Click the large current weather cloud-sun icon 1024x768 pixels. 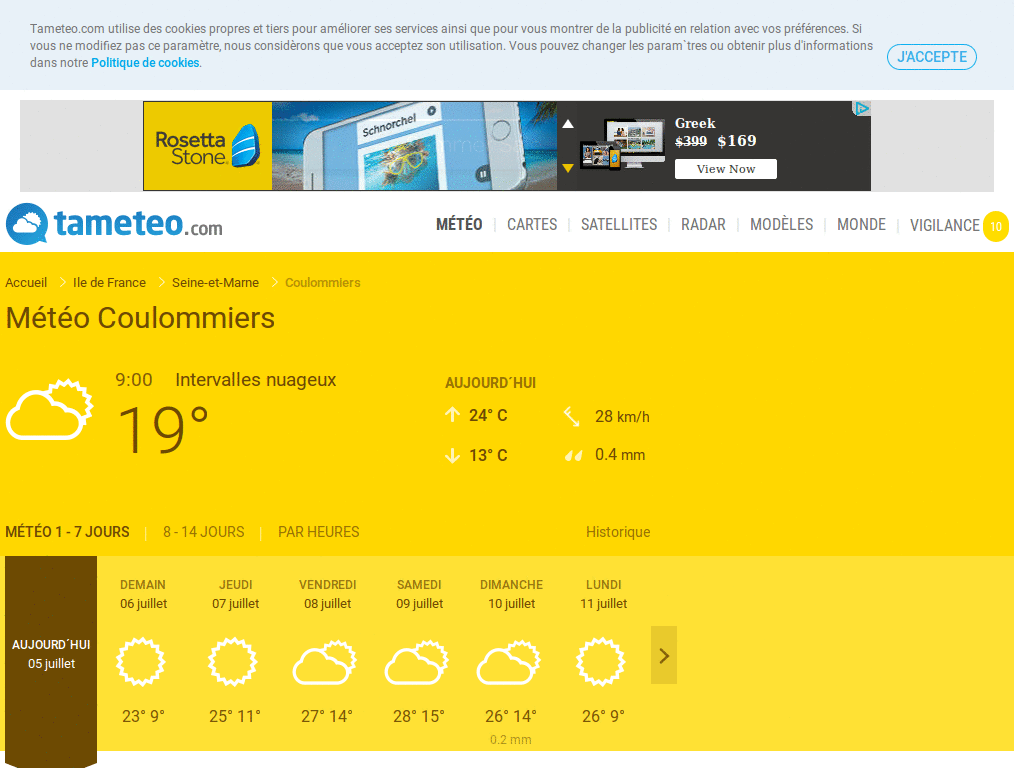click(x=50, y=409)
